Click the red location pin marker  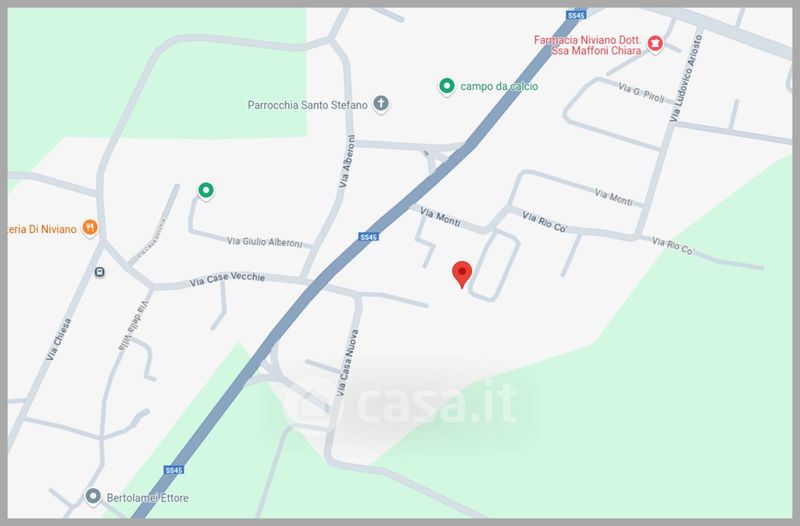[462, 274]
